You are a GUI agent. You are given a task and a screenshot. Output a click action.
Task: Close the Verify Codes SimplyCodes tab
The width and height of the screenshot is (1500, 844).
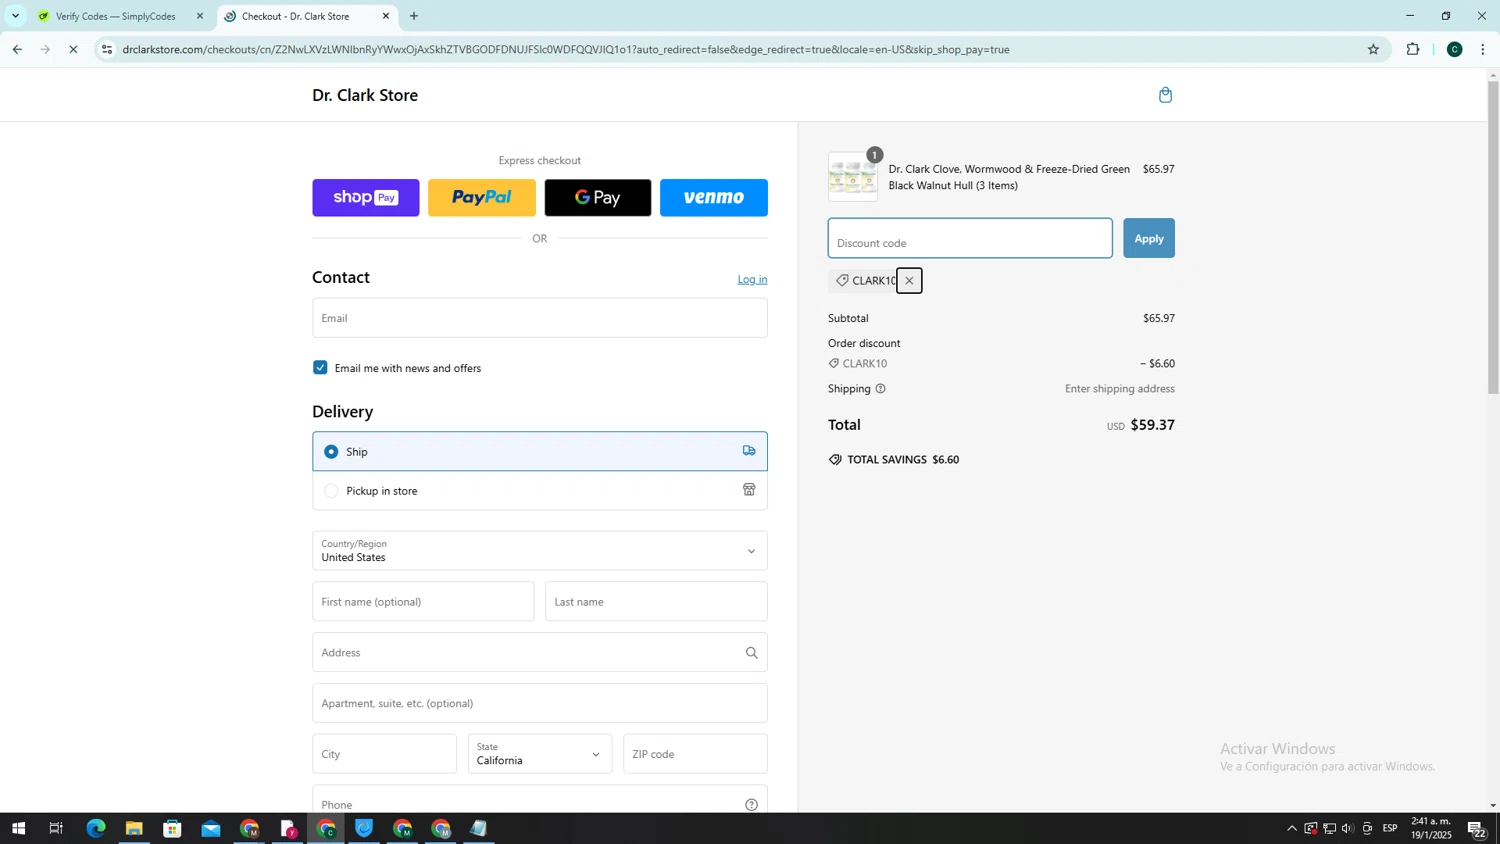199,16
